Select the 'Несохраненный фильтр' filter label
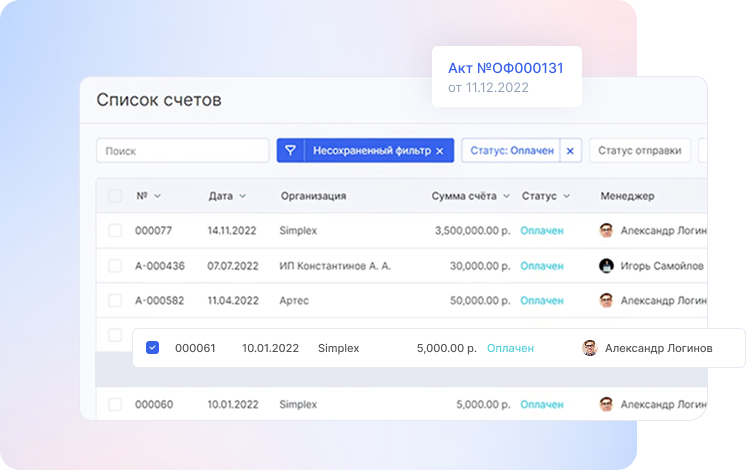Screen dimensions: 753x470 [x=371, y=151]
